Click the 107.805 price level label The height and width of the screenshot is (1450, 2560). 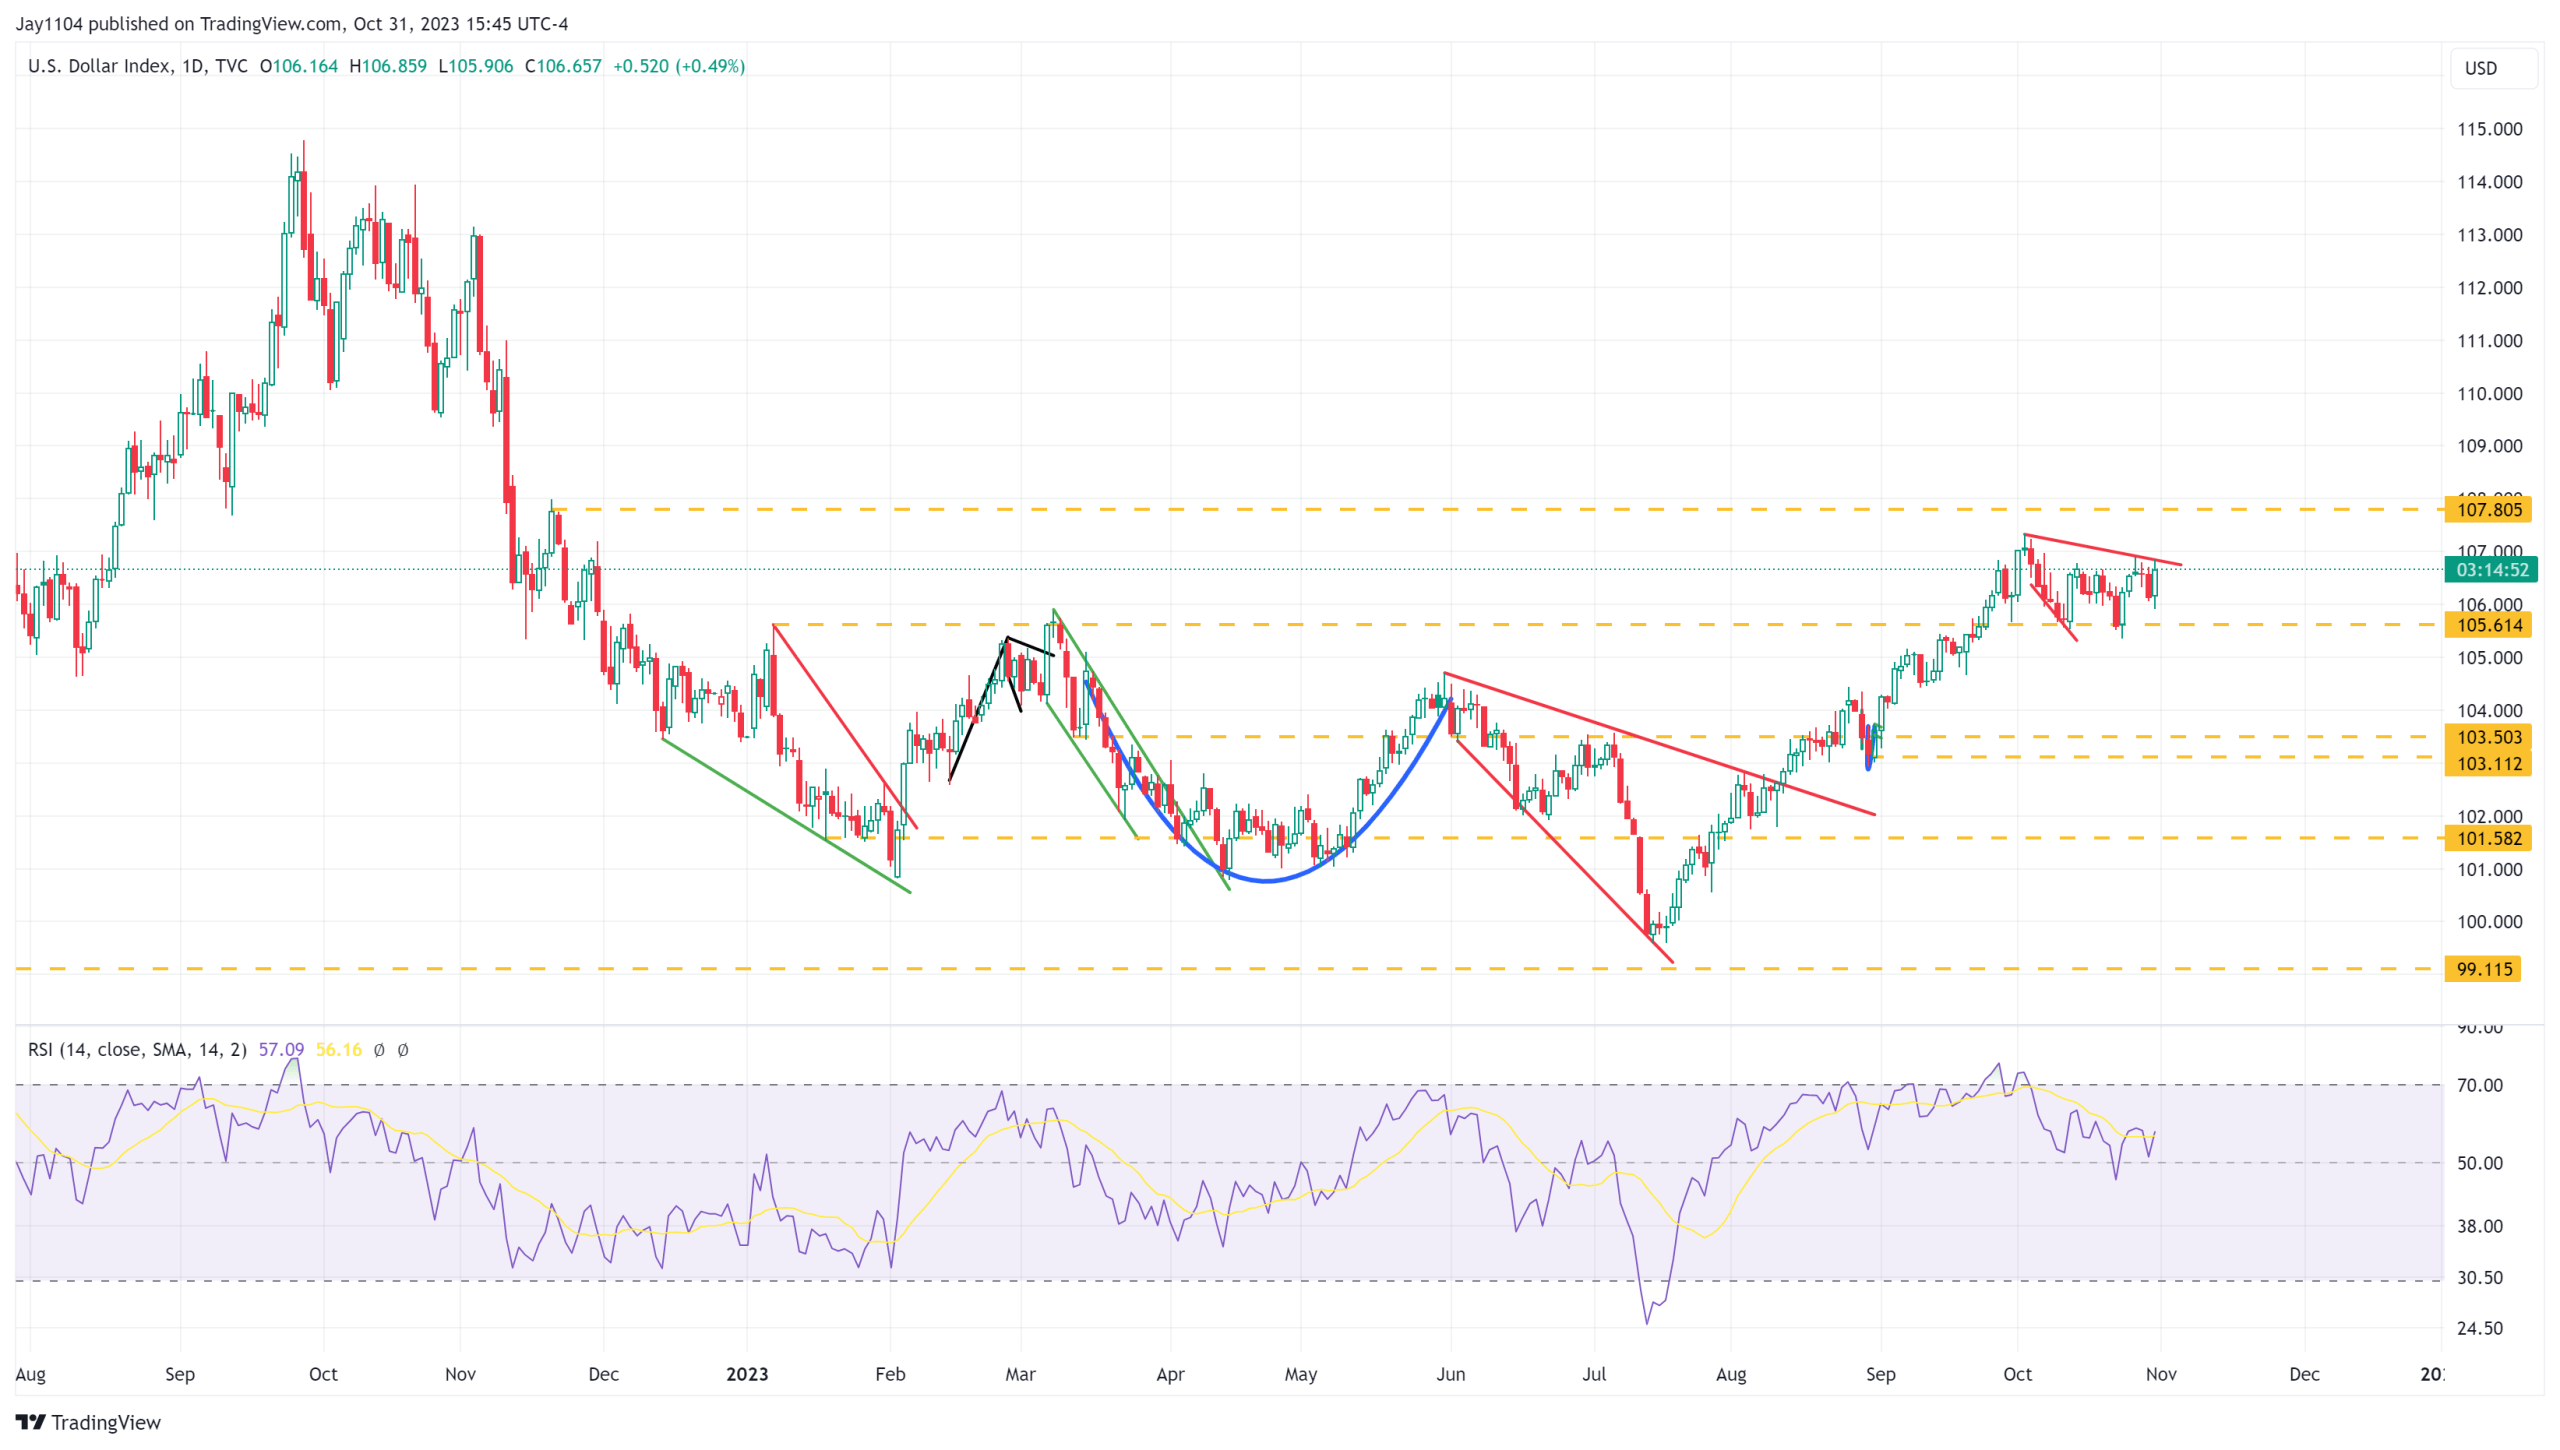pyautogui.click(x=2489, y=510)
